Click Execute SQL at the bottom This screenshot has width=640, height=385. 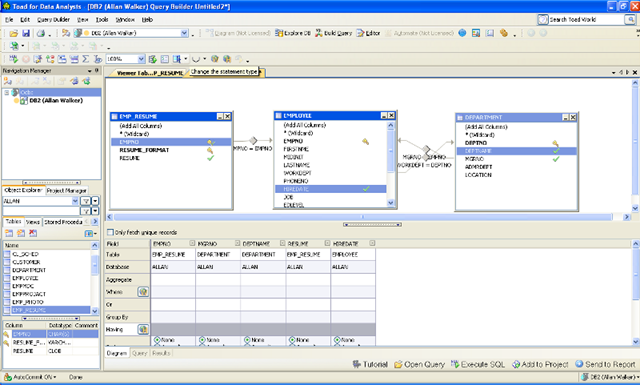click(x=478, y=364)
